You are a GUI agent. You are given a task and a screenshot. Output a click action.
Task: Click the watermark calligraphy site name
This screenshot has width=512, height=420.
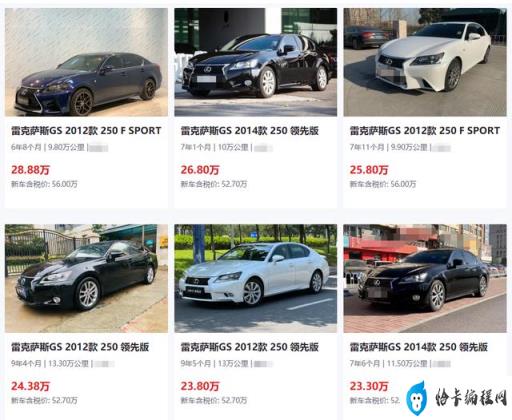471,397
